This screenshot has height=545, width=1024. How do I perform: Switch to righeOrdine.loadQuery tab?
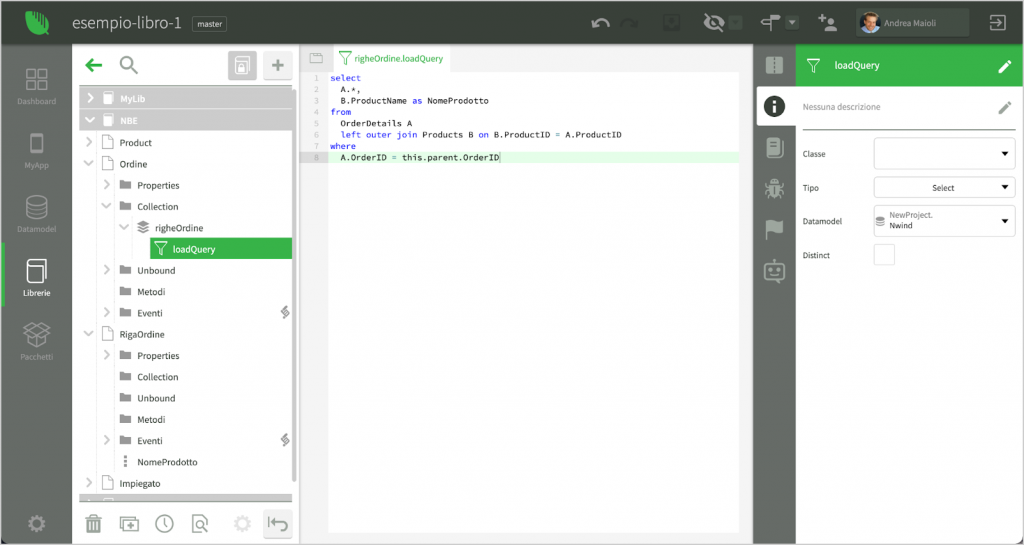[391, 59]
